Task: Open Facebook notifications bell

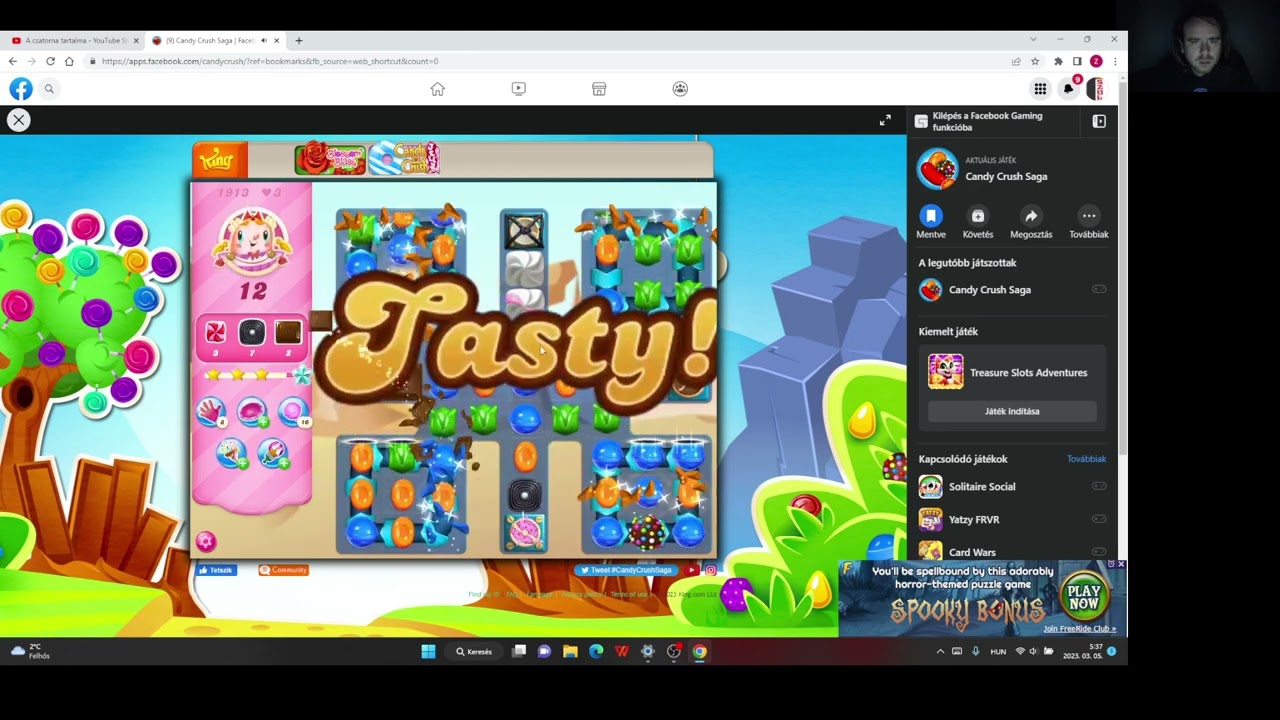Action: tap(1068, 89)
